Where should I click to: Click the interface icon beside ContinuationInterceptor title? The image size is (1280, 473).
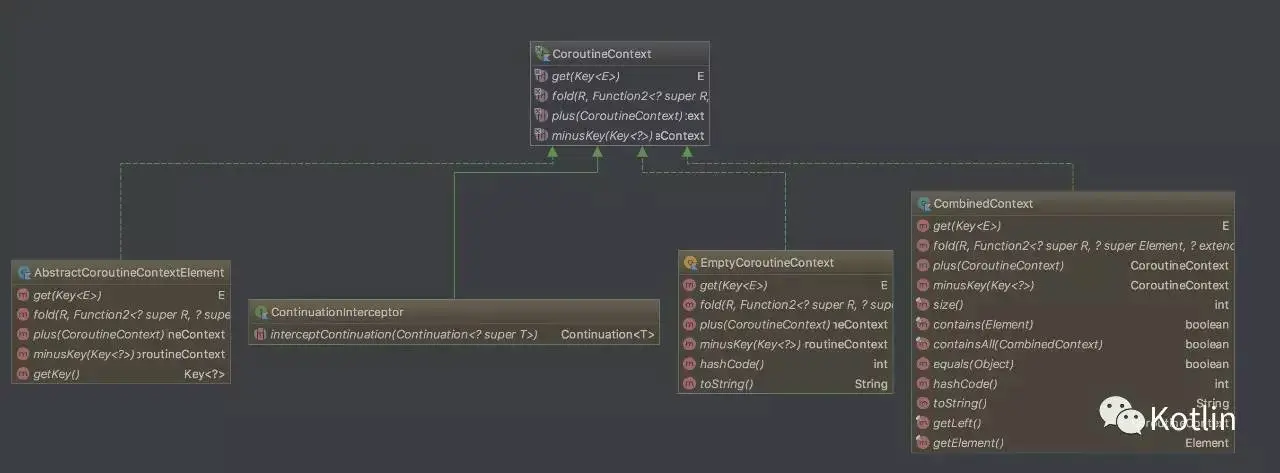[261, 312]
